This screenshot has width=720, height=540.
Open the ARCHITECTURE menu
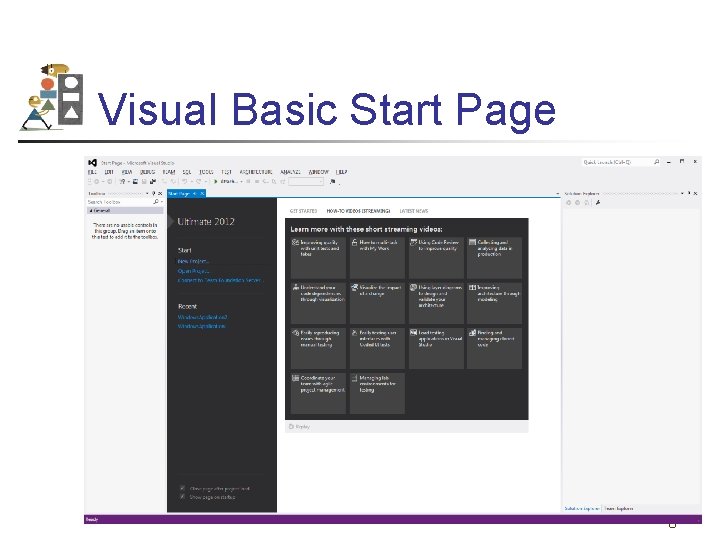pyautogui.click(x=256, y=172)
